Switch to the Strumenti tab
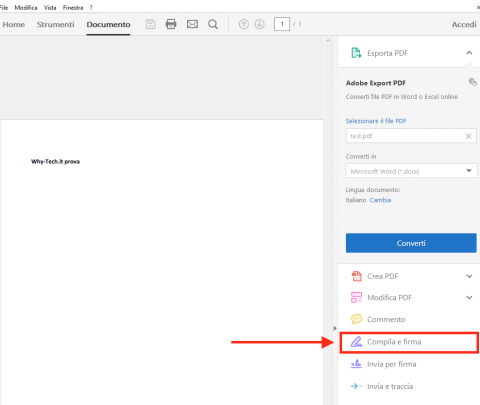The image size is (480, 405). point(55,24)
